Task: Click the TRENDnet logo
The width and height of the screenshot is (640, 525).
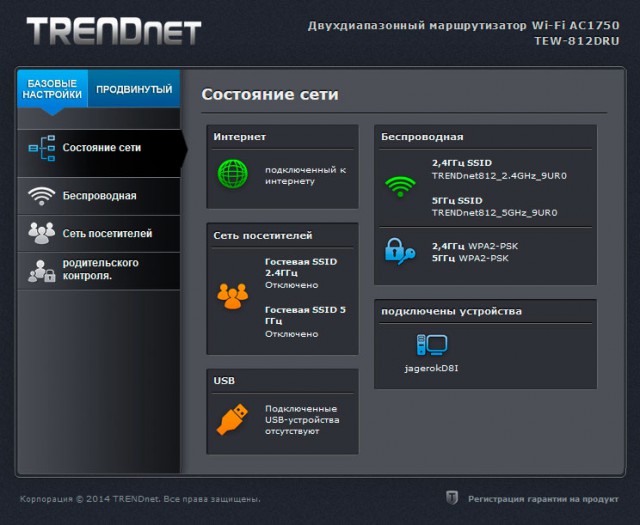Action: (114, 31)
